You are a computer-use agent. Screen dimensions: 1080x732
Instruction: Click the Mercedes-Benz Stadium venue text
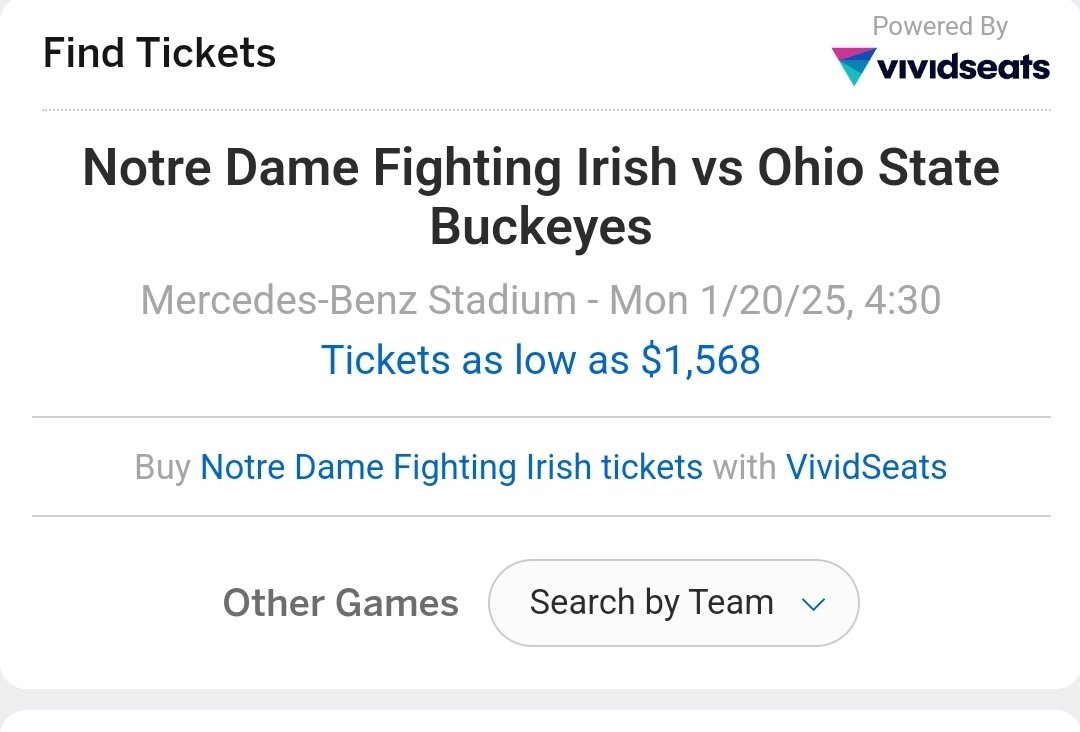(358, 300)
